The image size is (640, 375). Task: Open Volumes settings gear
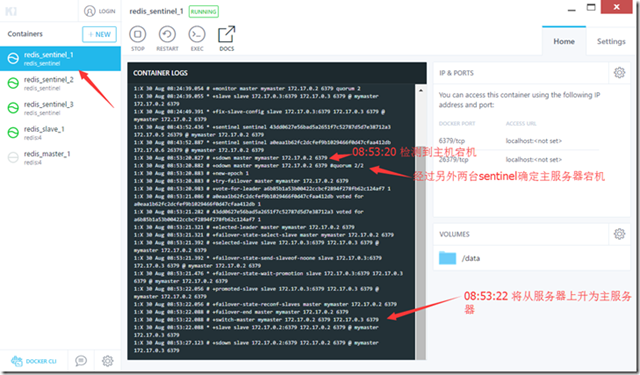619,234
